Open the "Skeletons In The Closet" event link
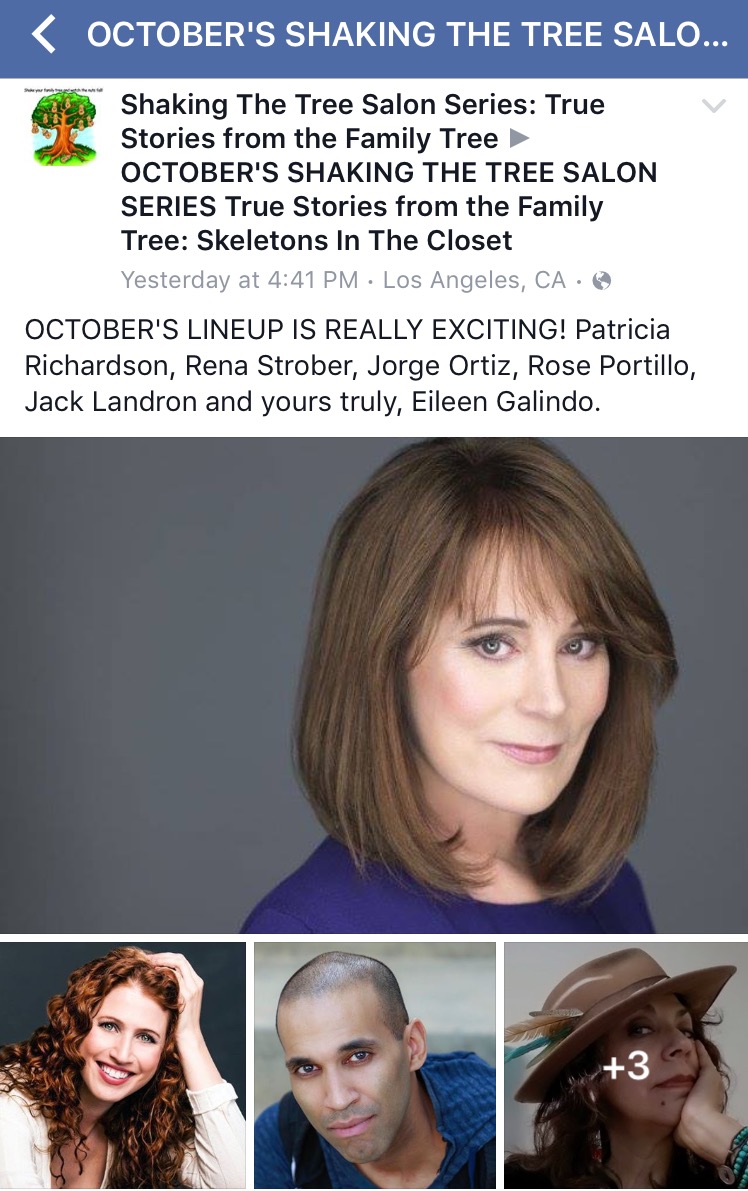Image resolution: width=748 pixels, height=1191 pixels. 389,207
